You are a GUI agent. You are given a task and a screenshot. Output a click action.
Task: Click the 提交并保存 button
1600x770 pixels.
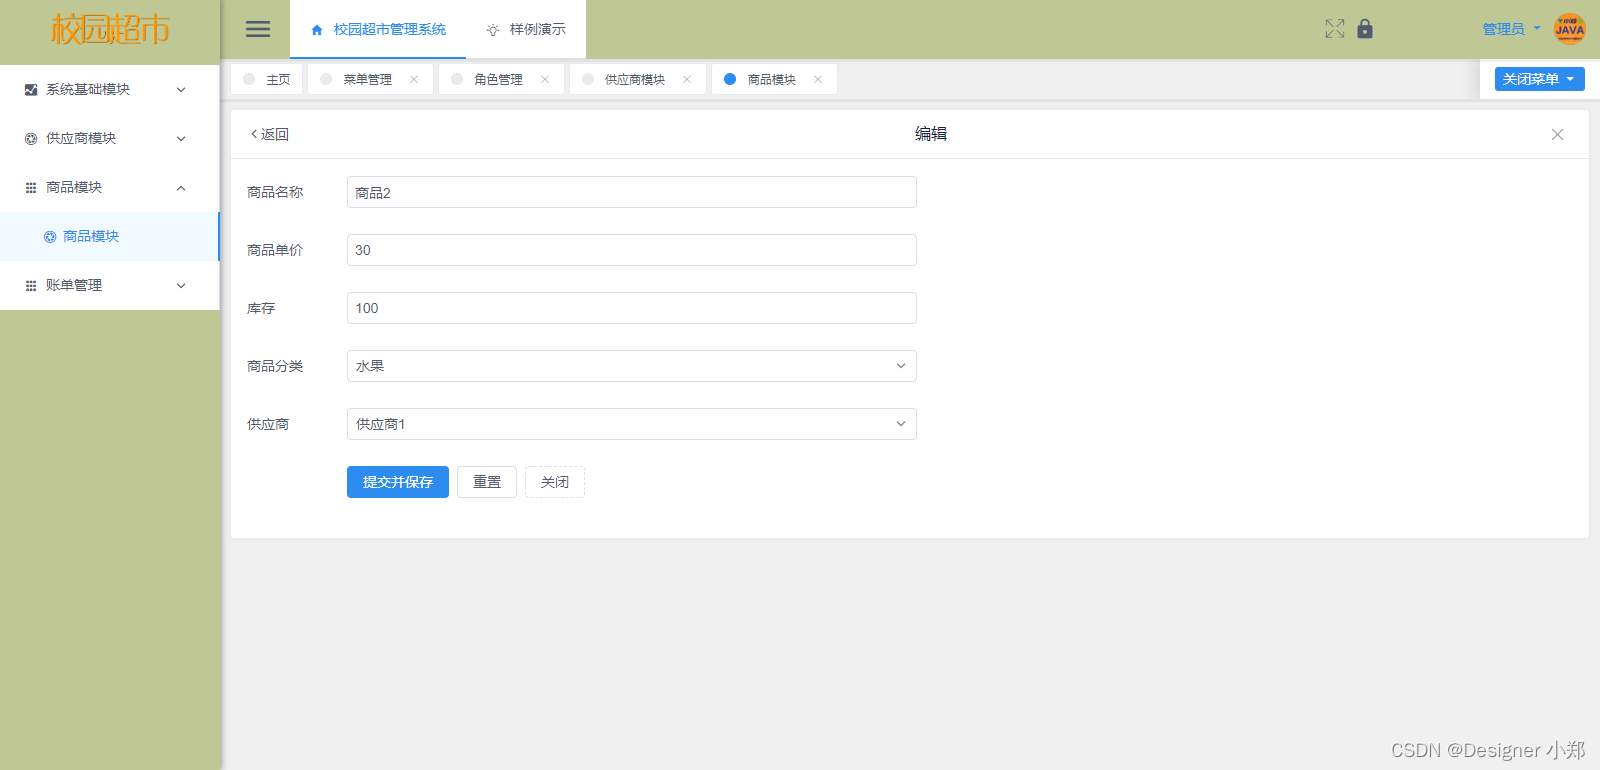click(x=398, y=482)
